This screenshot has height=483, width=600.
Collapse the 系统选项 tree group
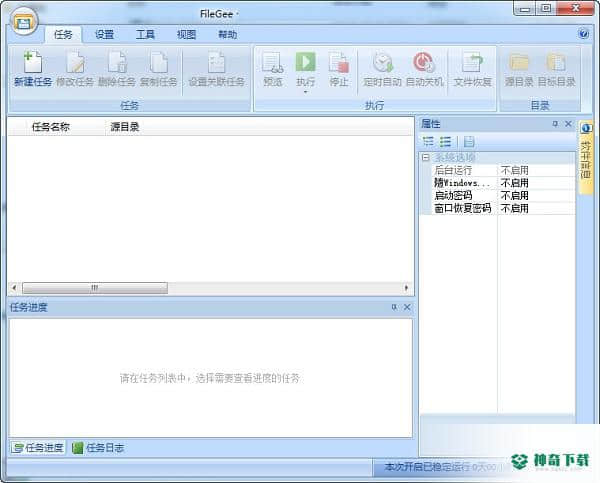coord(426,157)
